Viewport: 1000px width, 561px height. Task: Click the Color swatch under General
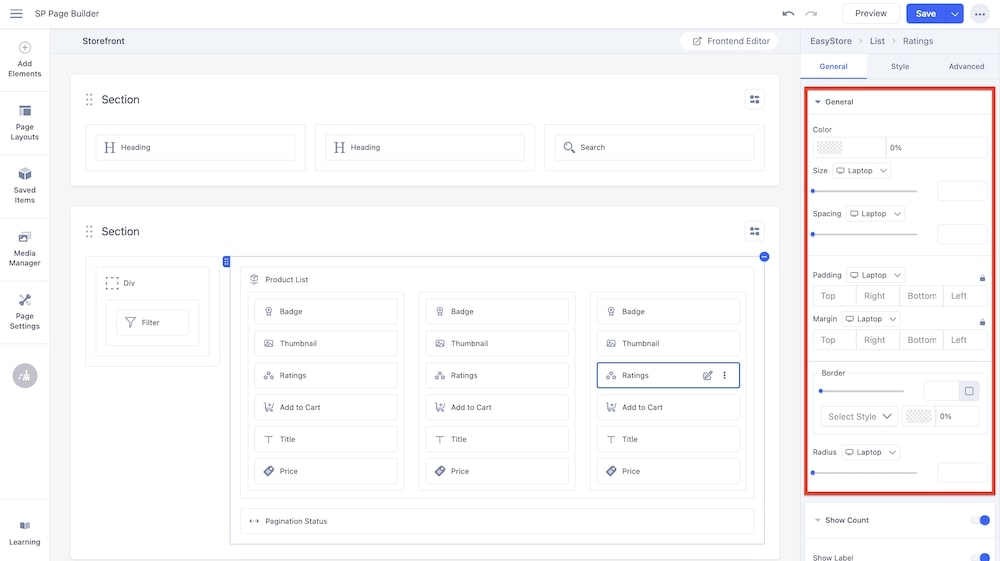(849, 148)
